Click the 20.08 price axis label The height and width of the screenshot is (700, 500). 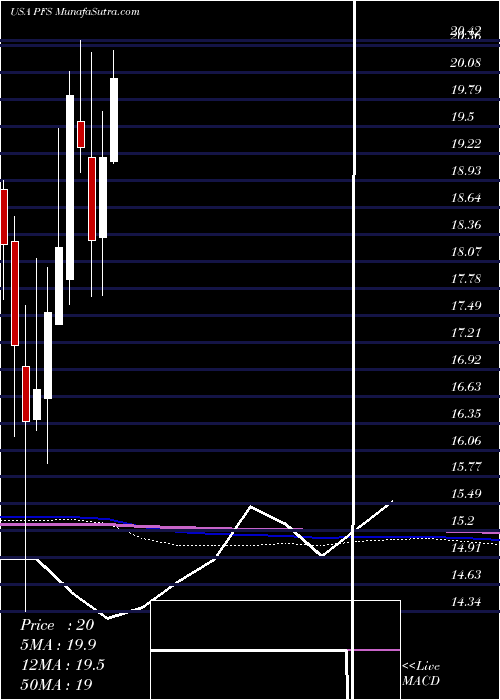tap(466, 62)
